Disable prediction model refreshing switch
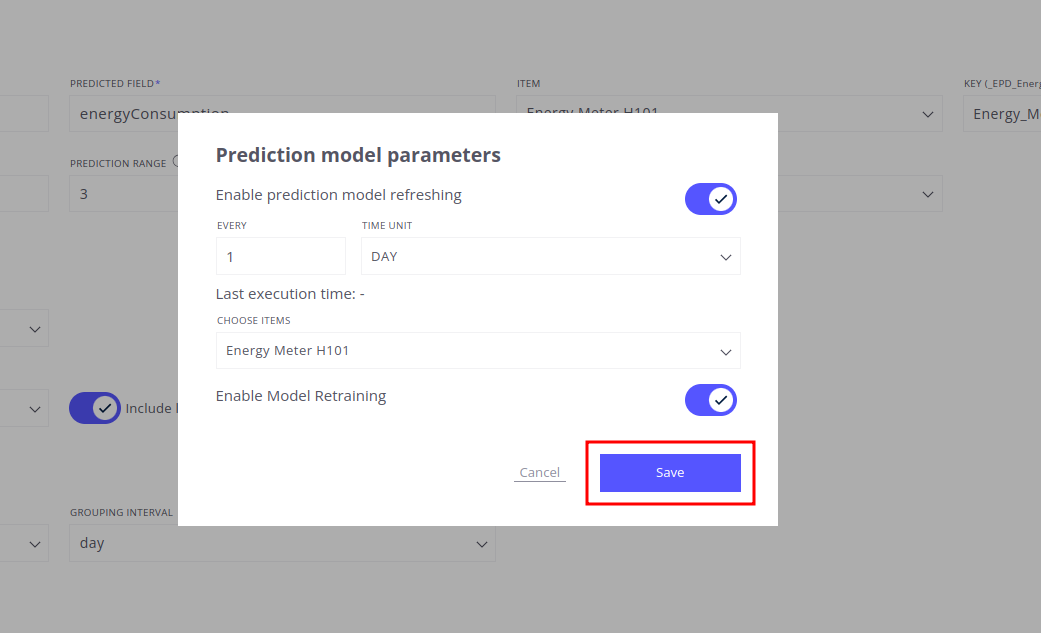The width and height of the screenshot is (1041, 633). pos(711,199)
